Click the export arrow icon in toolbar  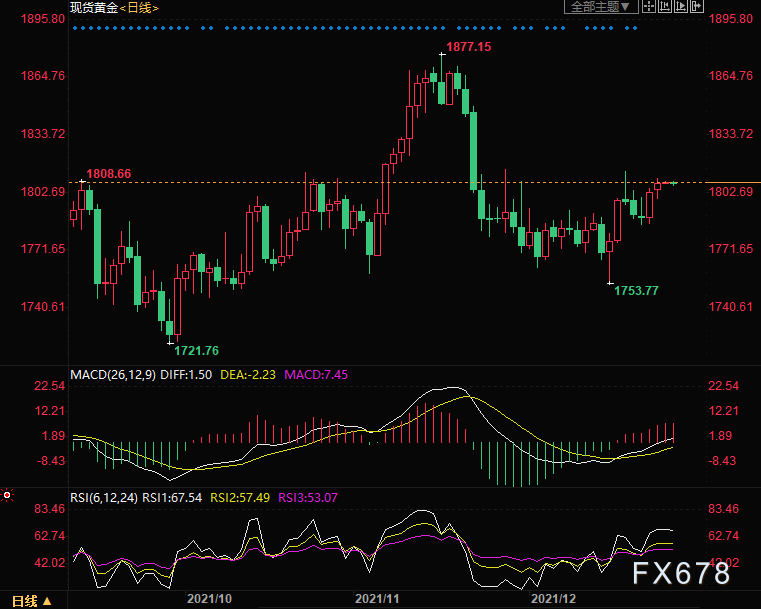pos(697,6)
